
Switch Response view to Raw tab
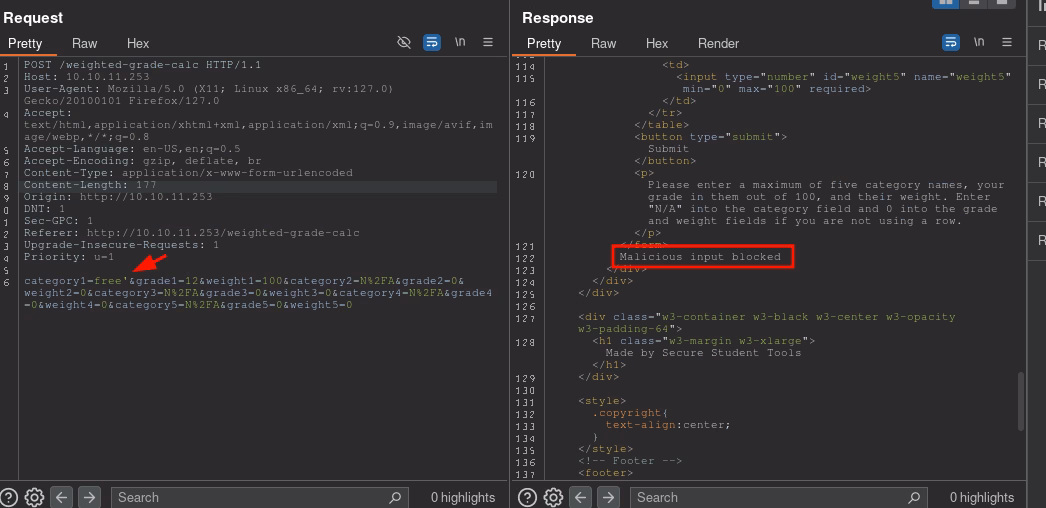click(604, 43)
